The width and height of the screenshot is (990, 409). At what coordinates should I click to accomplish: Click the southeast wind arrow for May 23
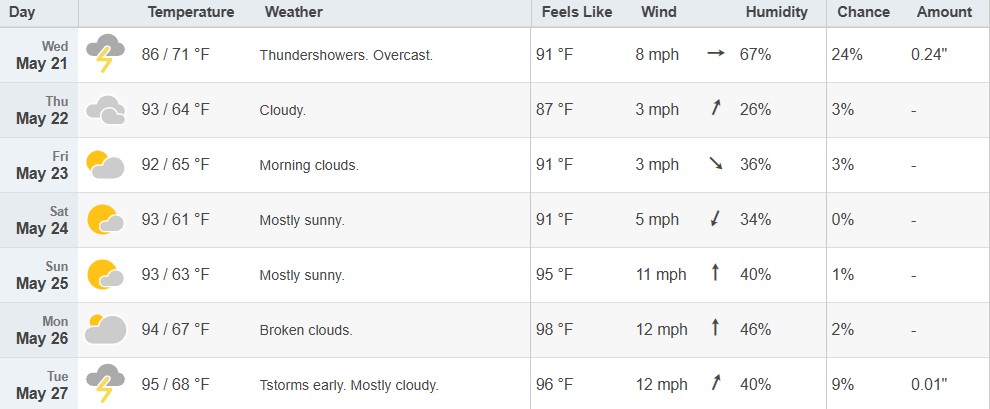point(715,164)
